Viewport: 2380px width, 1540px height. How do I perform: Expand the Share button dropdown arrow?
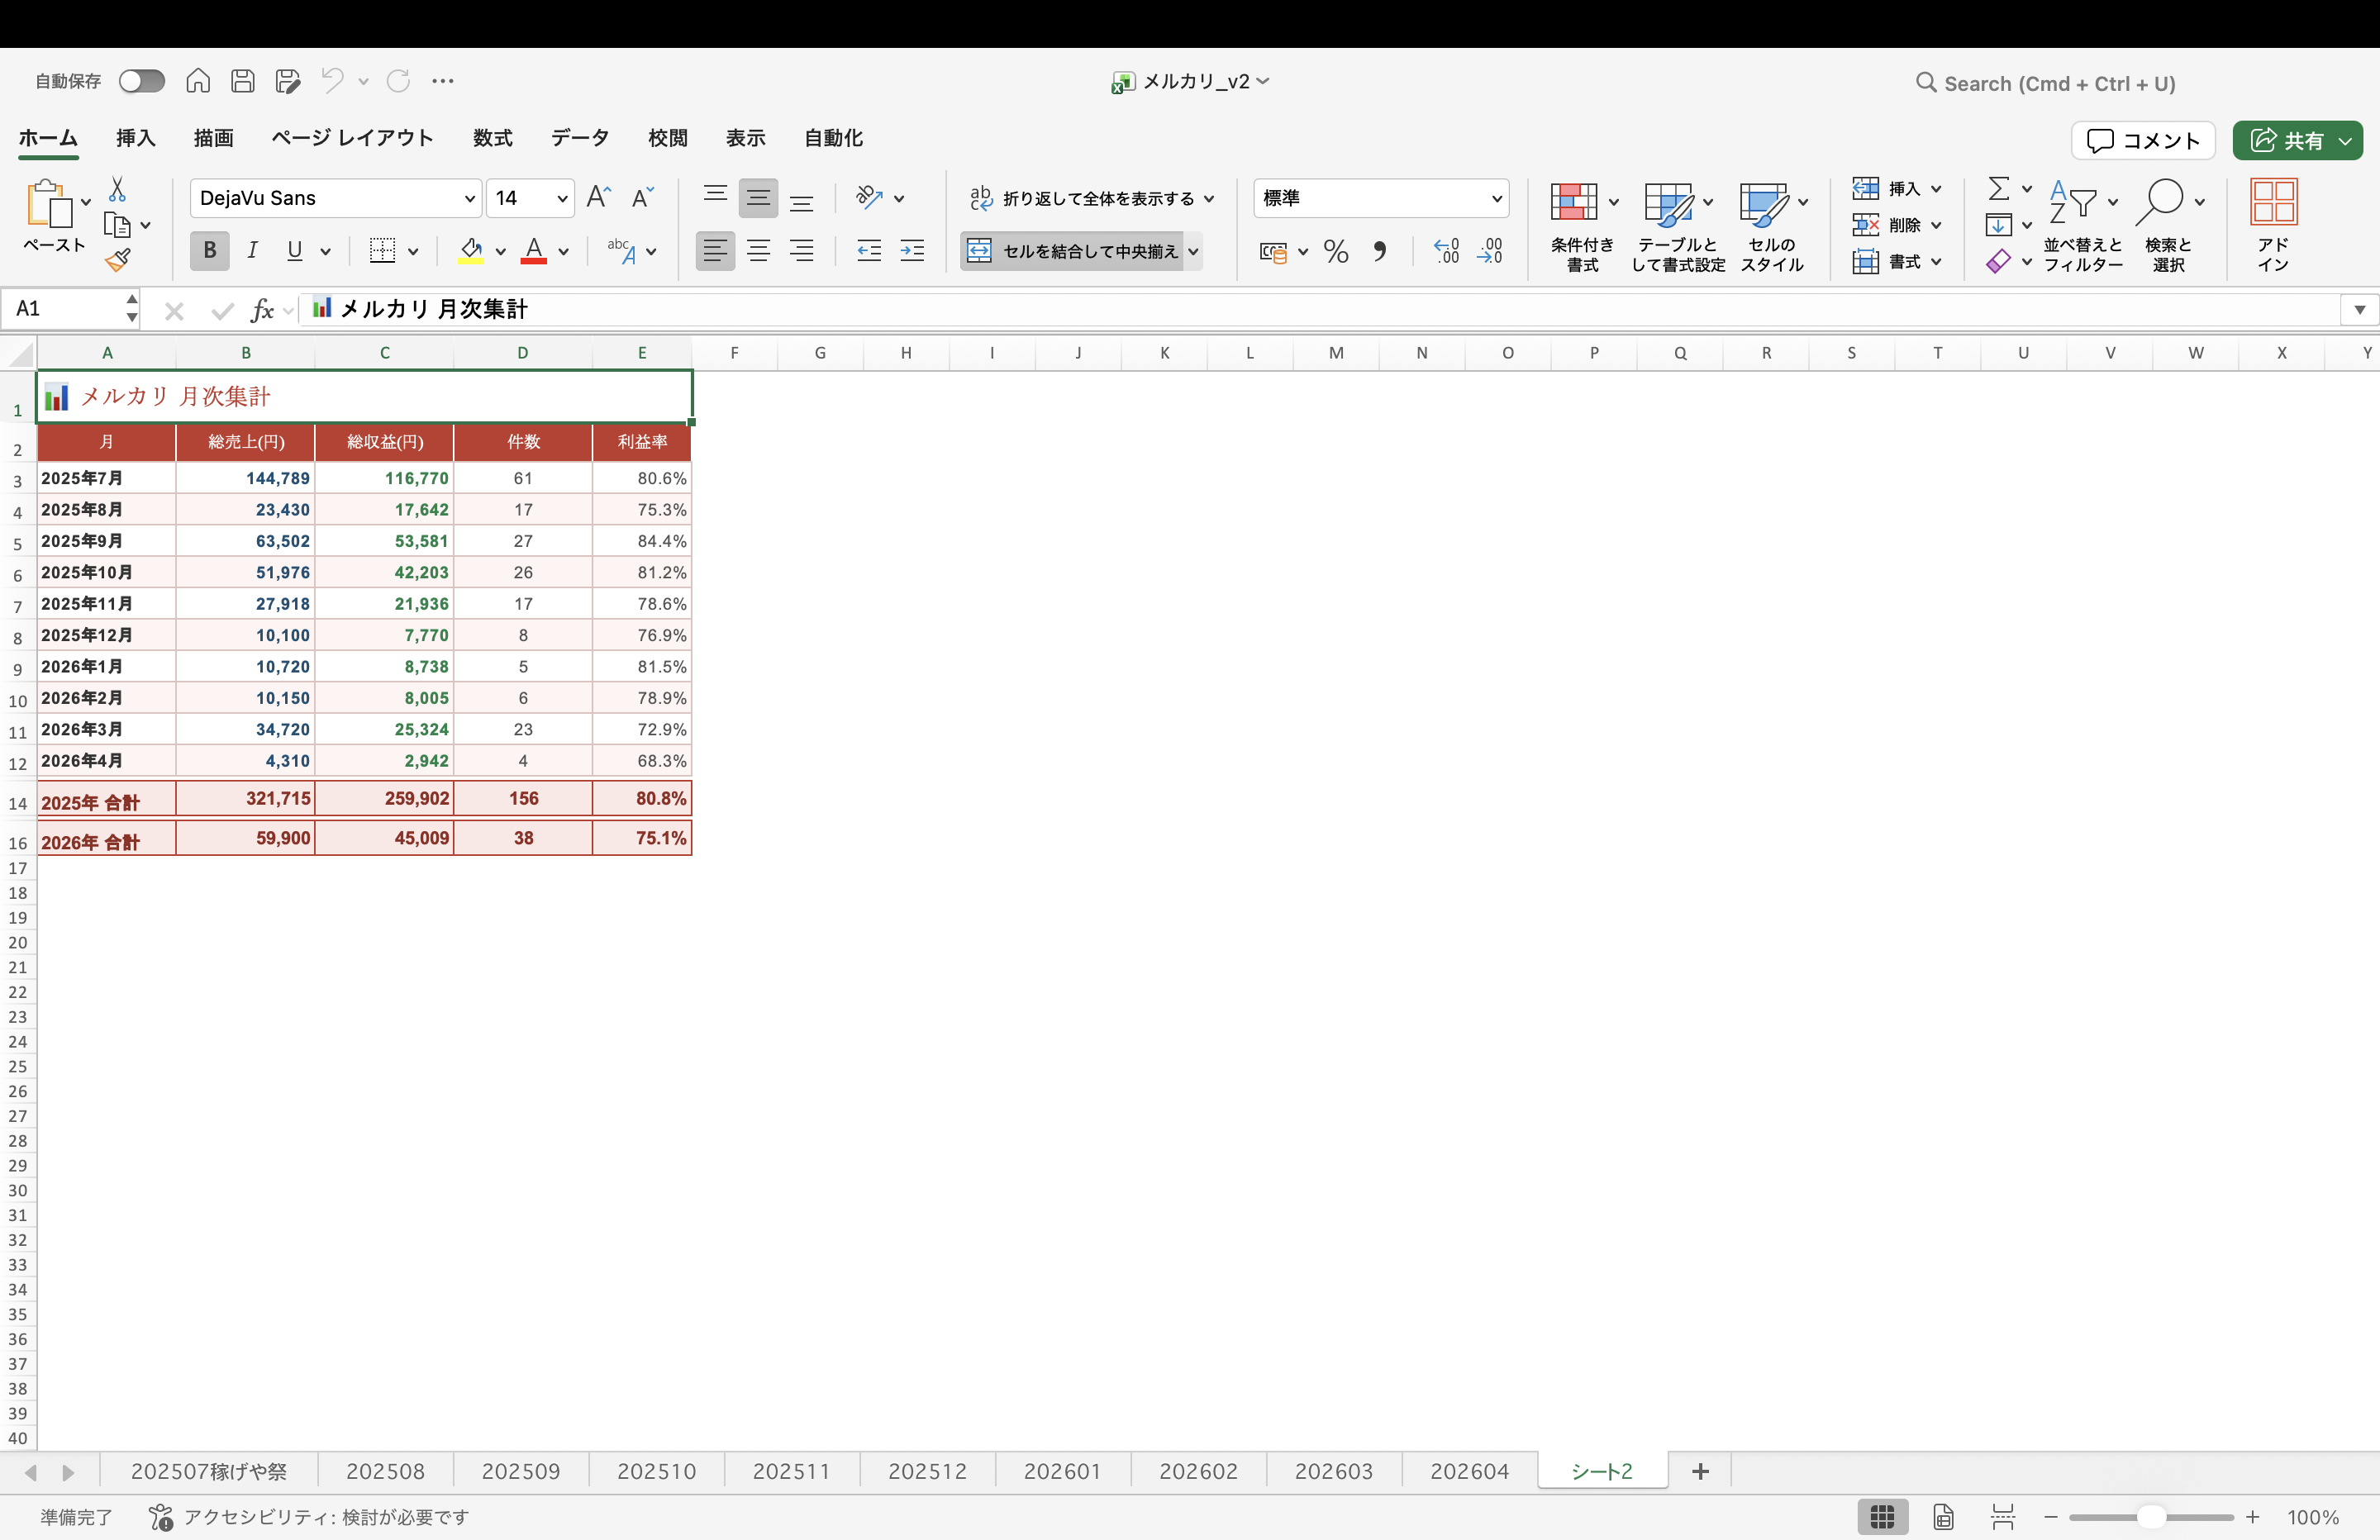2345,141
